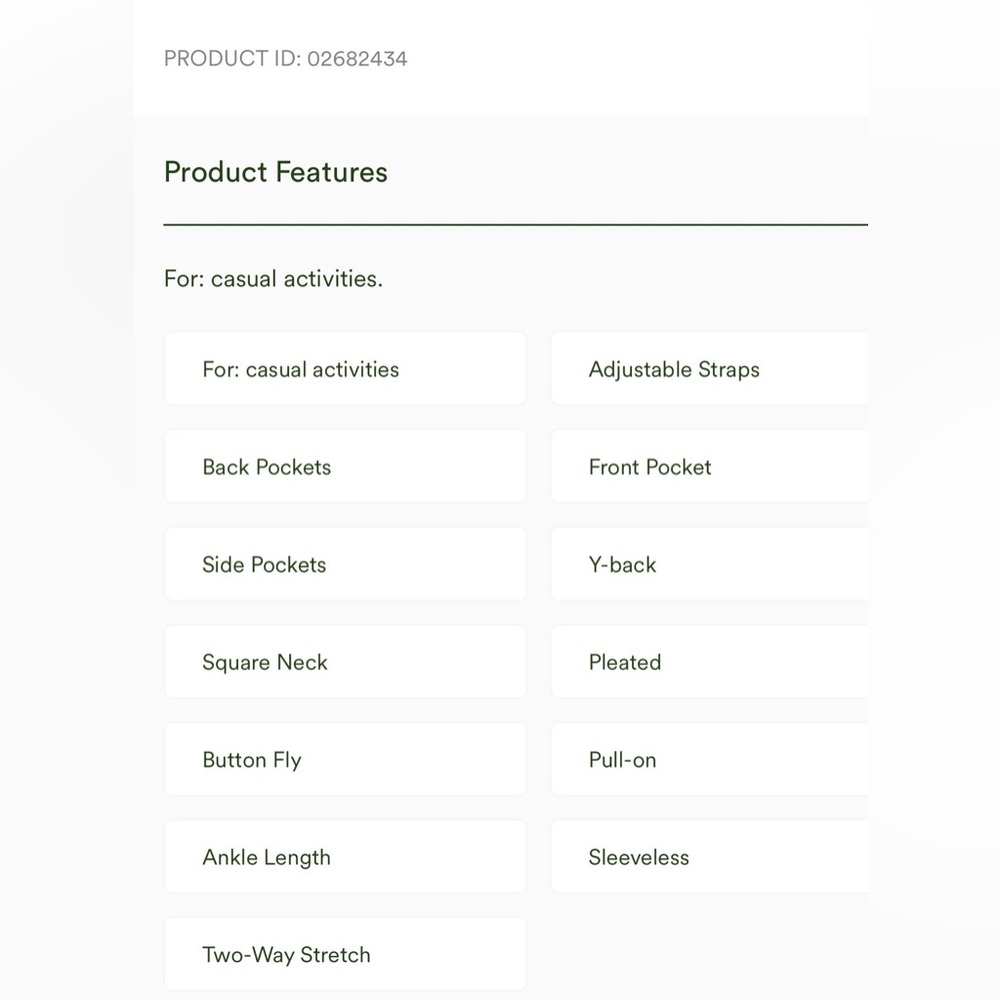Click the blank space beside Two-Way Stretch tile
The height and width of the screenshot is (1000, 1000).
pyautogui.click(x=708, y=955)
